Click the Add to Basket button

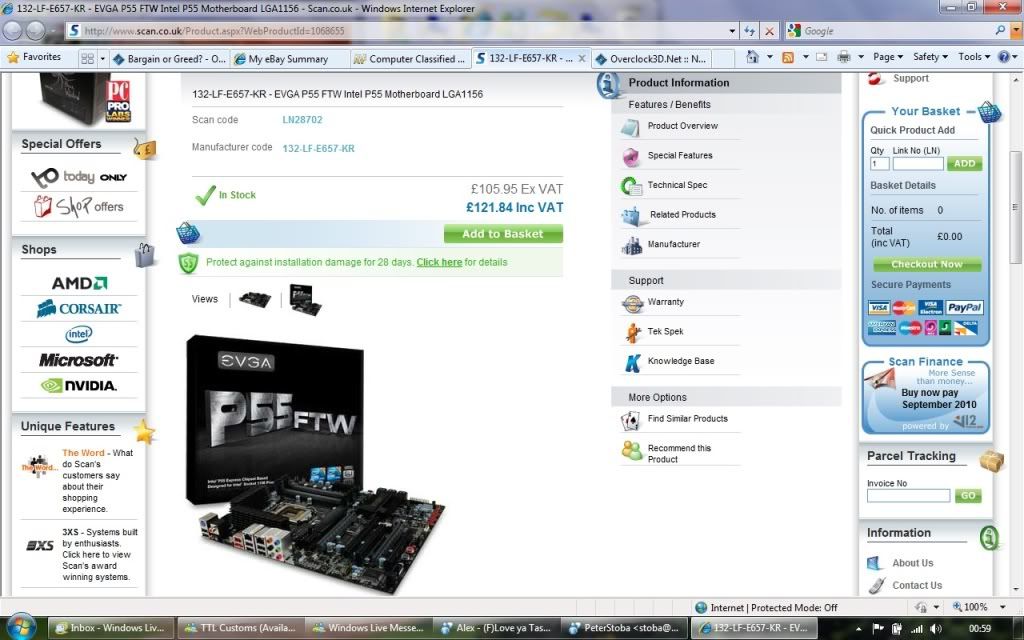pos(503,234)
